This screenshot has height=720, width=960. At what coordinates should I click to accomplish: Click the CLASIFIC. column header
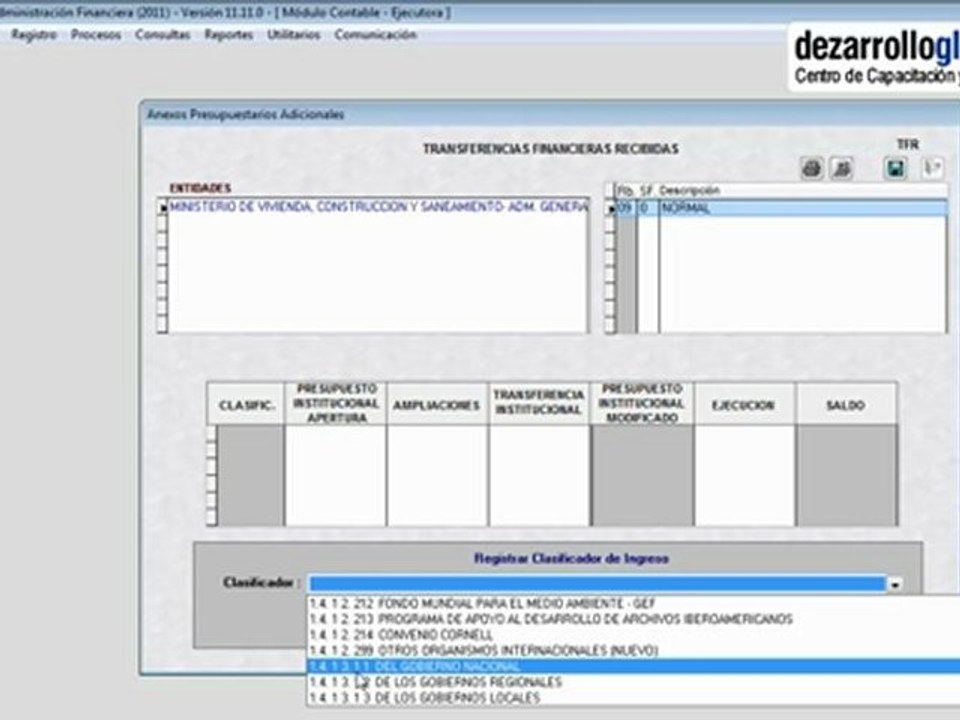pos(247,405)
